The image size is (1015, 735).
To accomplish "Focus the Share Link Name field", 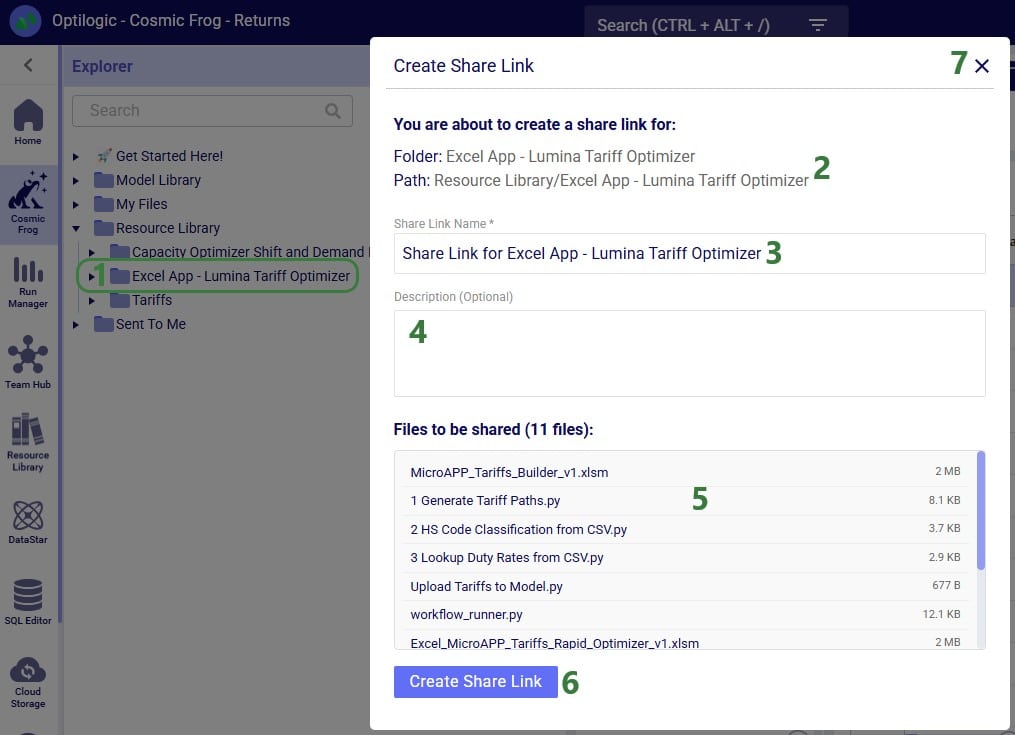I will coord(689,253).
